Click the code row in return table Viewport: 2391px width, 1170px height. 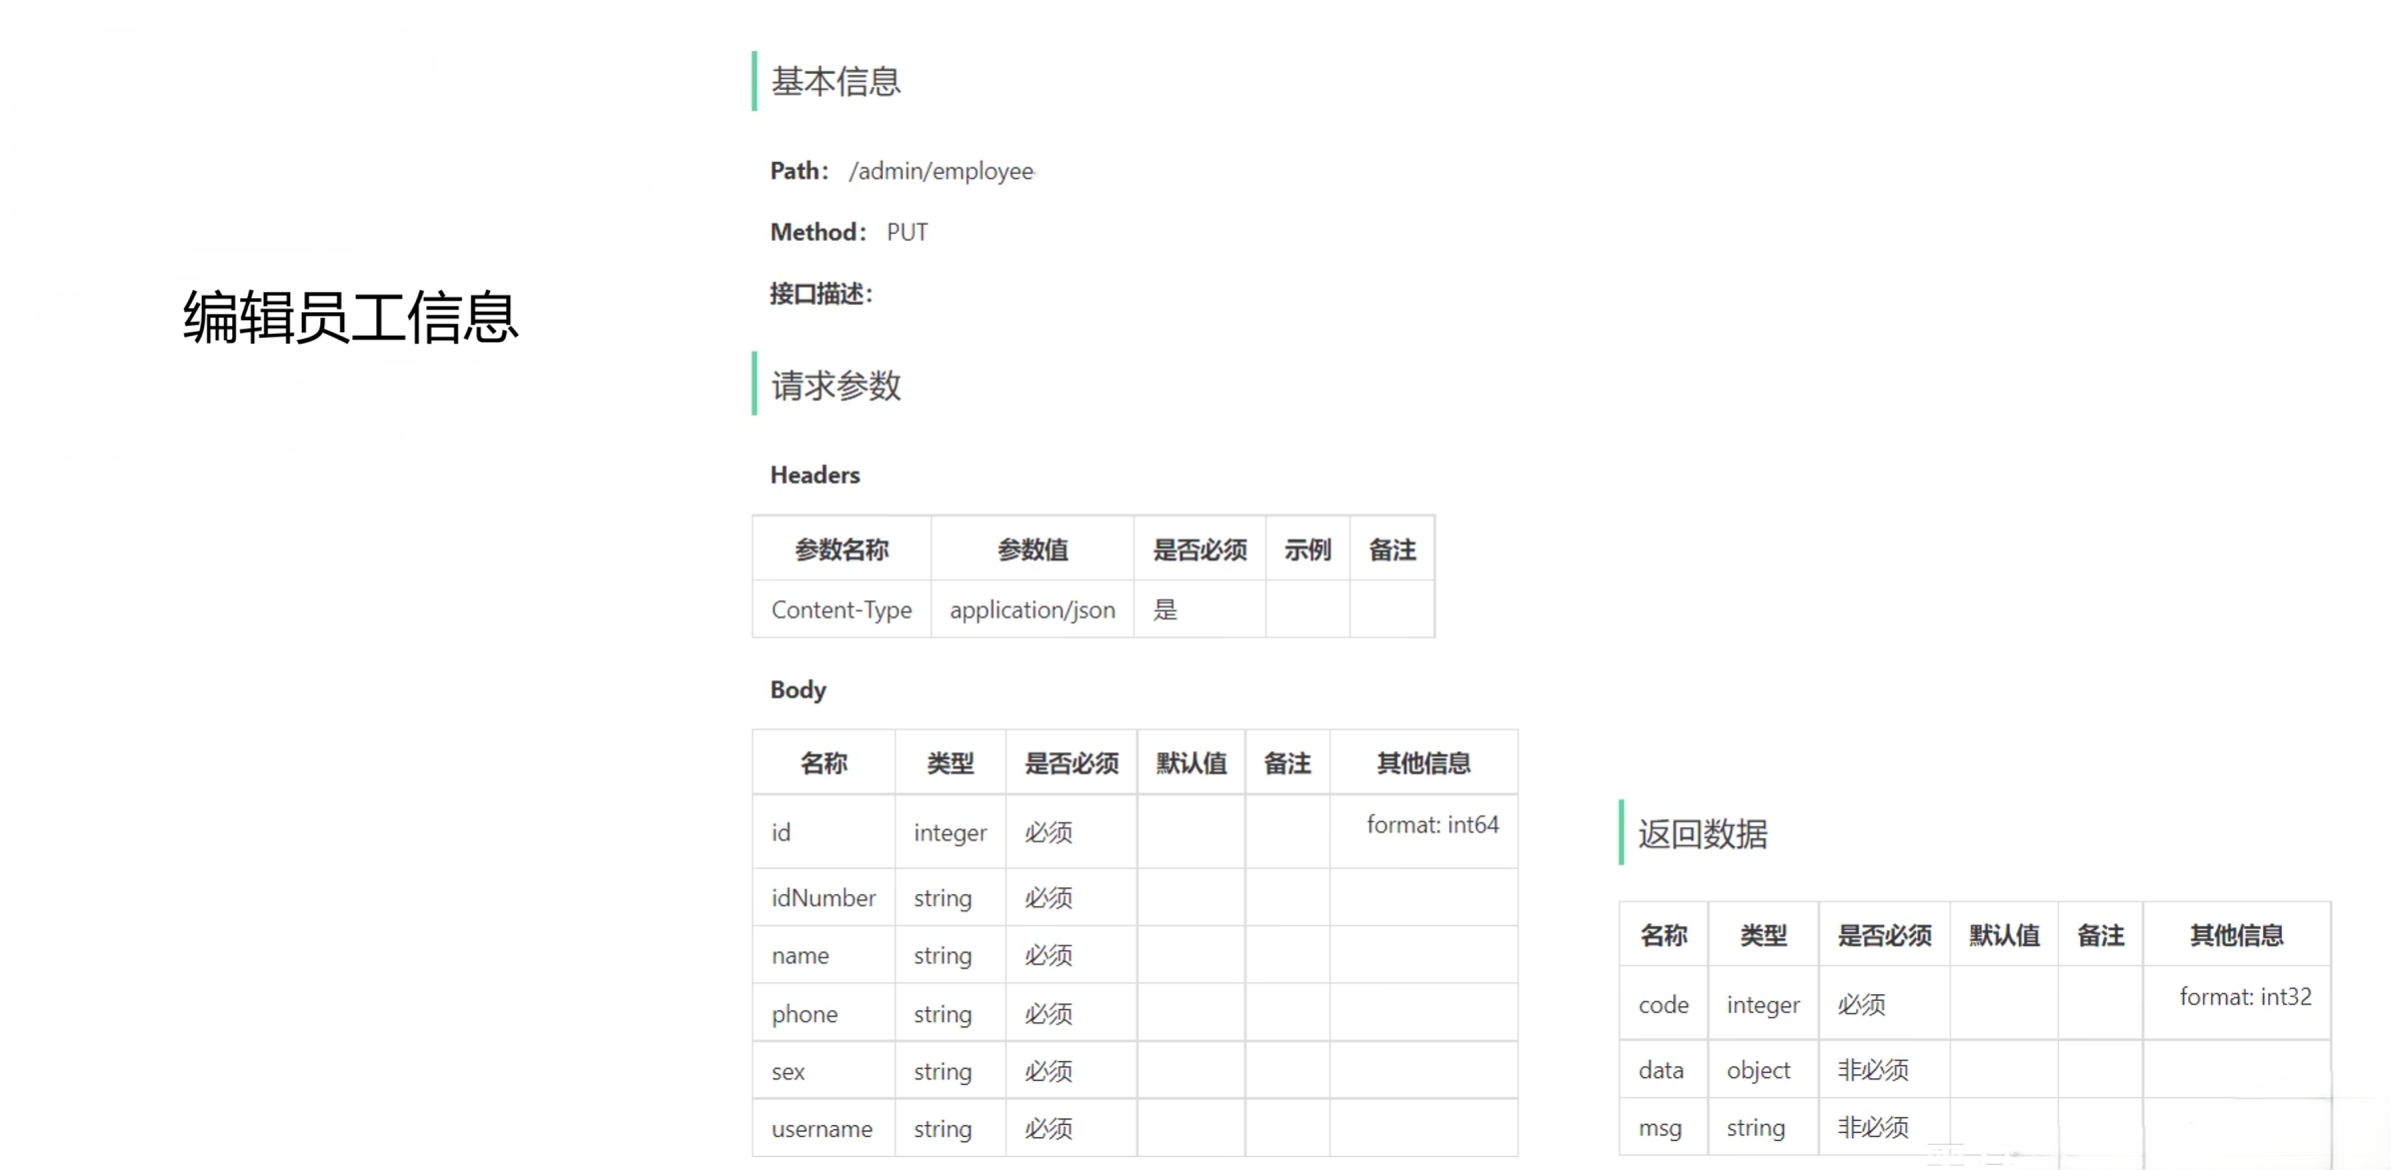[x=1663, y=1004]
